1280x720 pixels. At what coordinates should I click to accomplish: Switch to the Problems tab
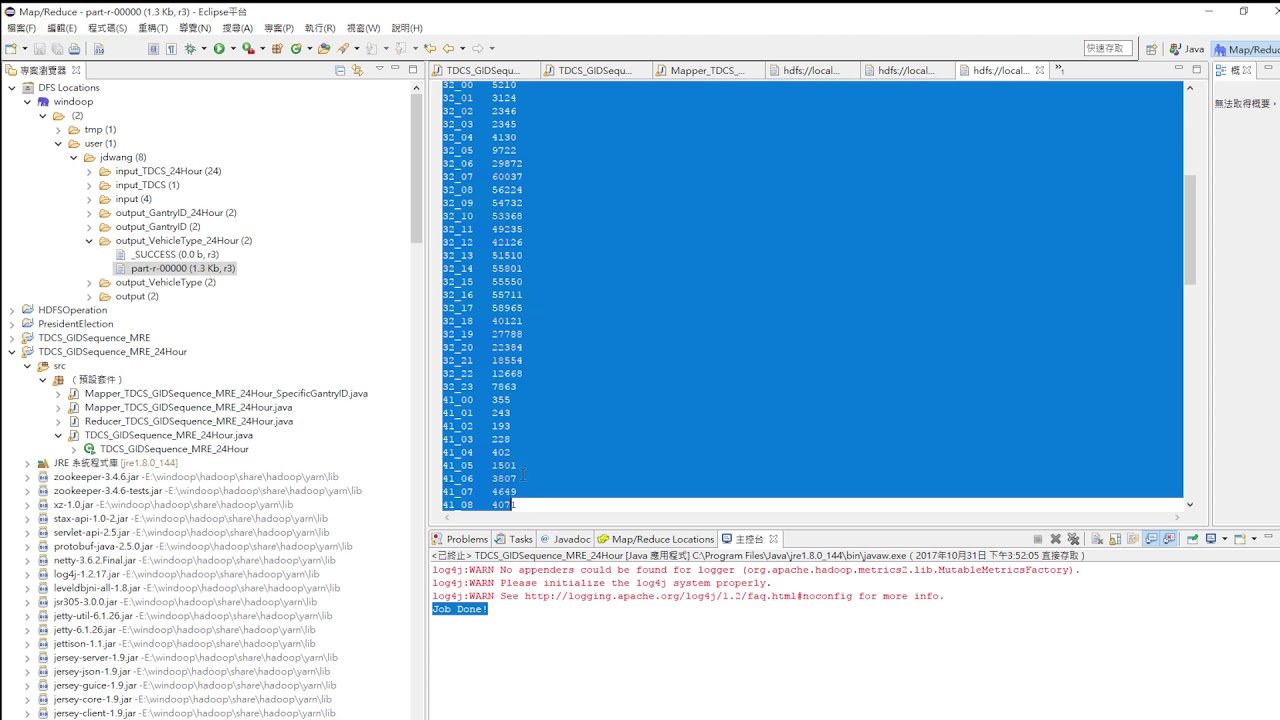460,539
